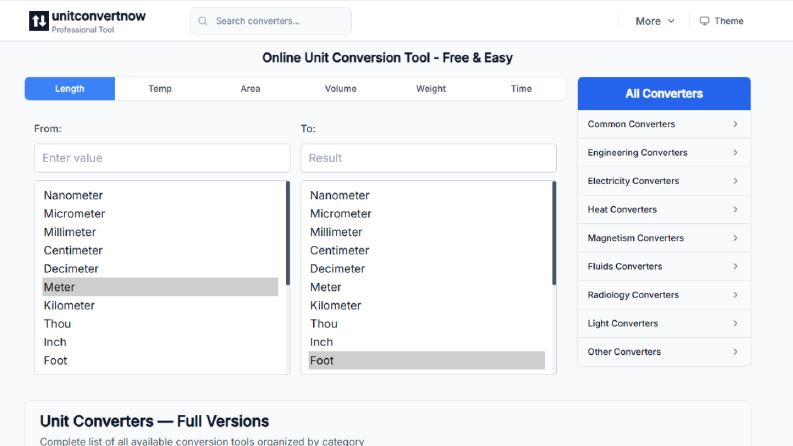Switch to the Area tab
Screen dimensions: 793x446
pyautogui.click(x=250, y=88)
